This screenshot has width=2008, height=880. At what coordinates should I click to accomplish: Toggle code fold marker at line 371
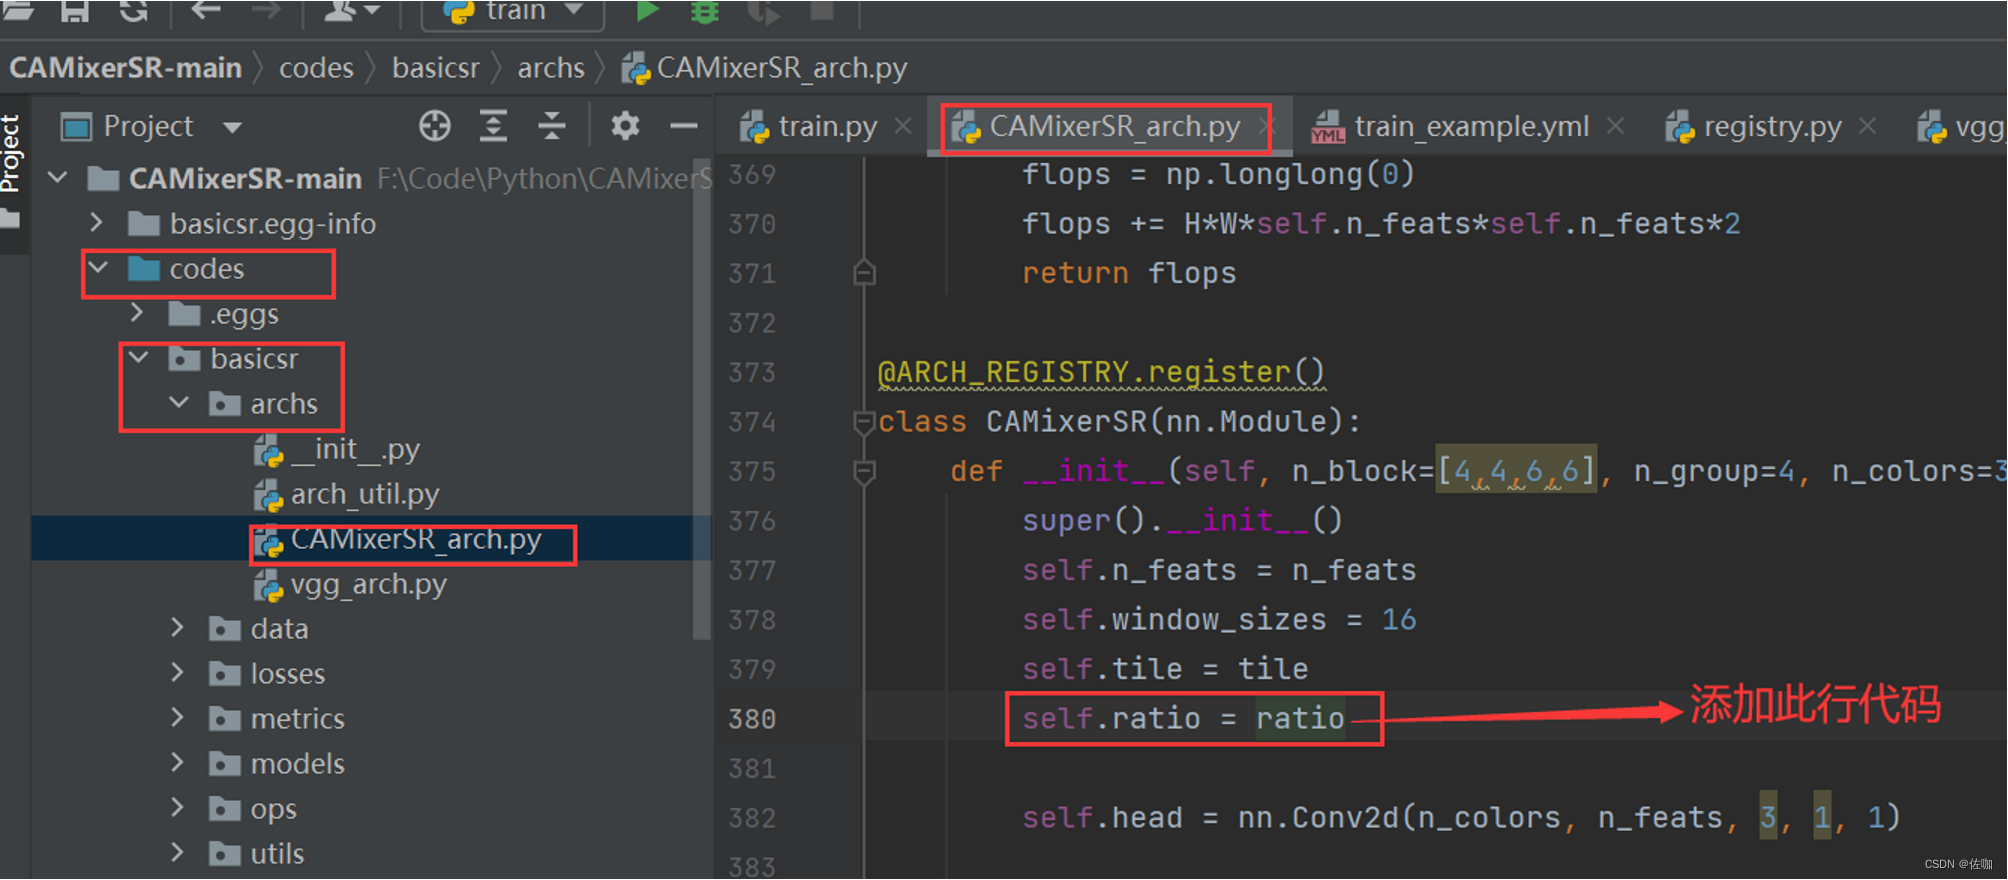(x=865, y=273)
